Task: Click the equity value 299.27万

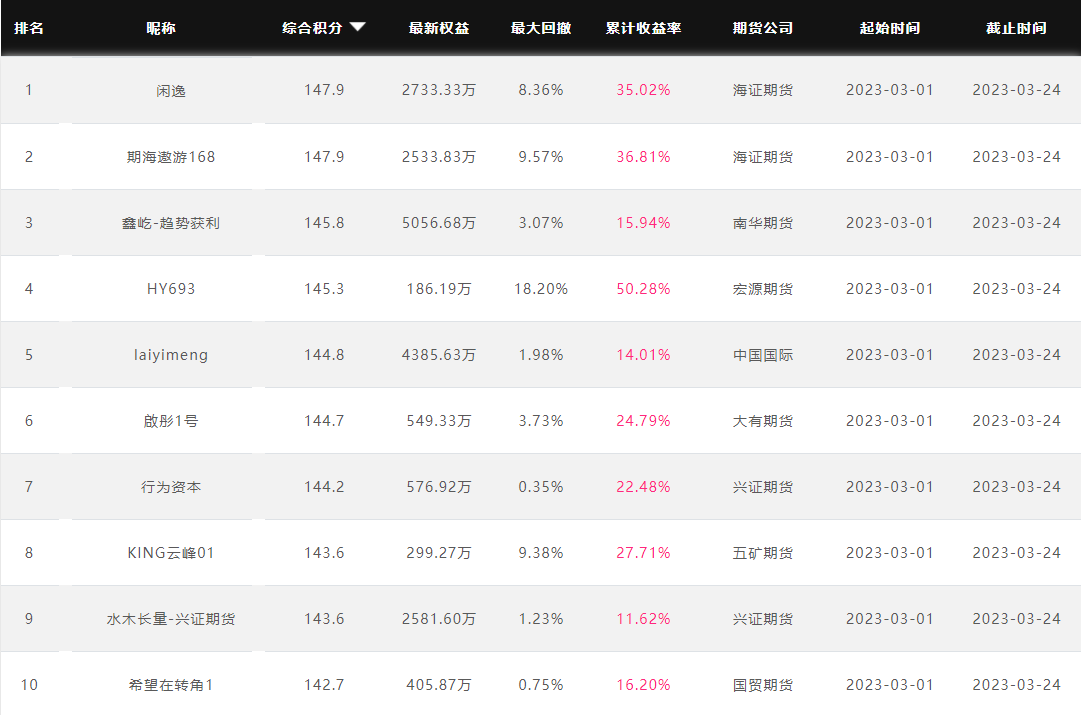Action: coord(438,553)
